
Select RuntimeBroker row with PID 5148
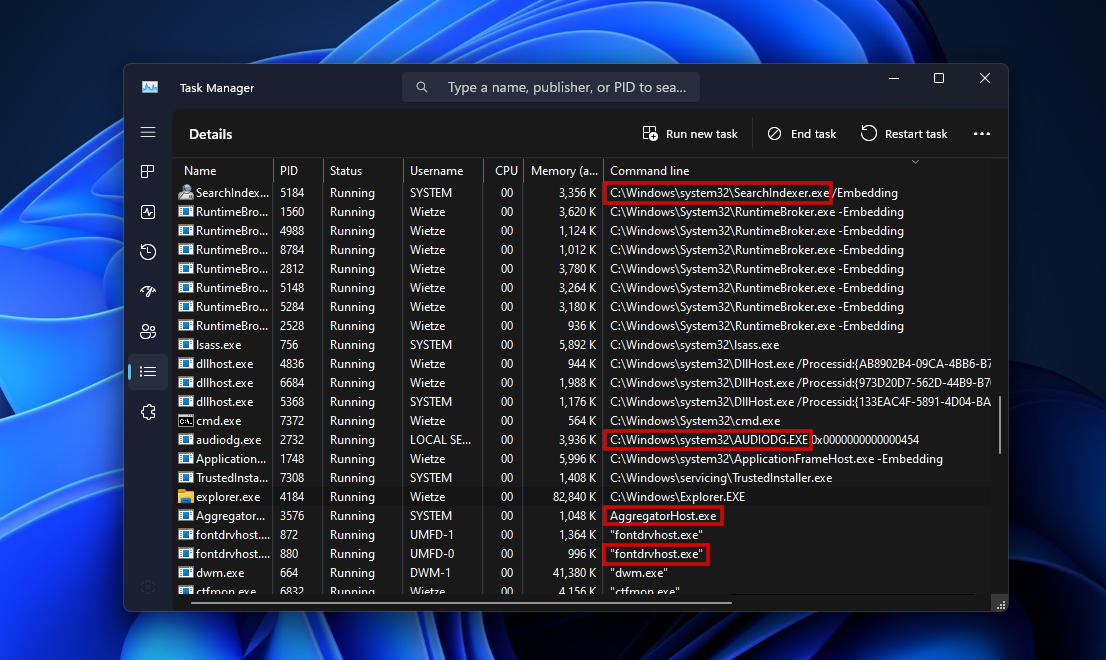[584, 288]
